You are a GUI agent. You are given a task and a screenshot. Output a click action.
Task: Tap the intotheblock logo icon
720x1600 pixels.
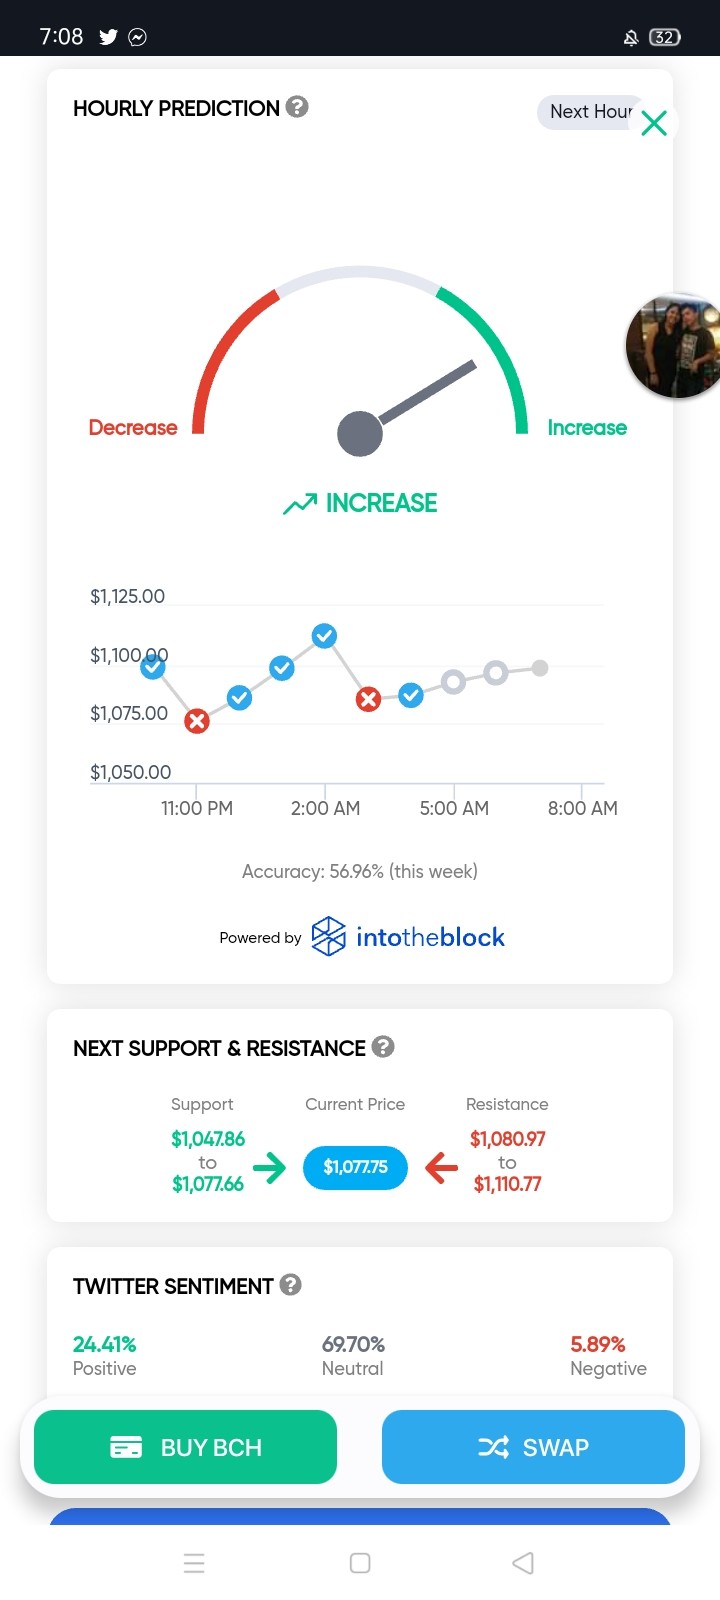pos(329,936)
